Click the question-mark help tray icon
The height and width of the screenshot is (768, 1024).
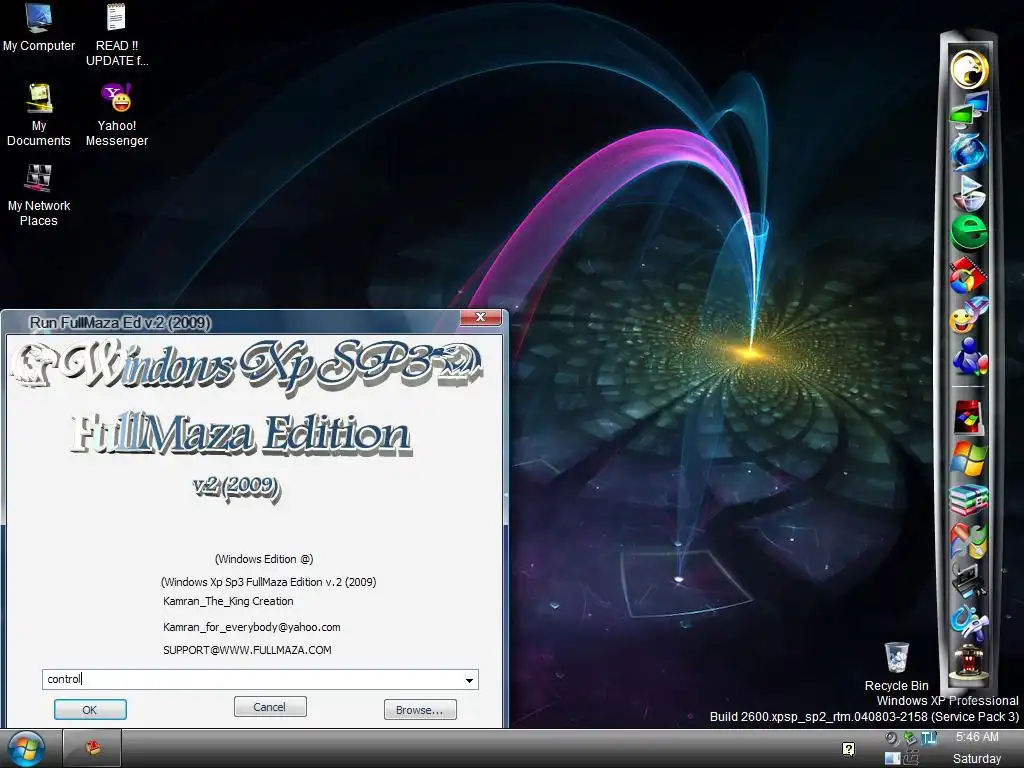pos(848,749)
